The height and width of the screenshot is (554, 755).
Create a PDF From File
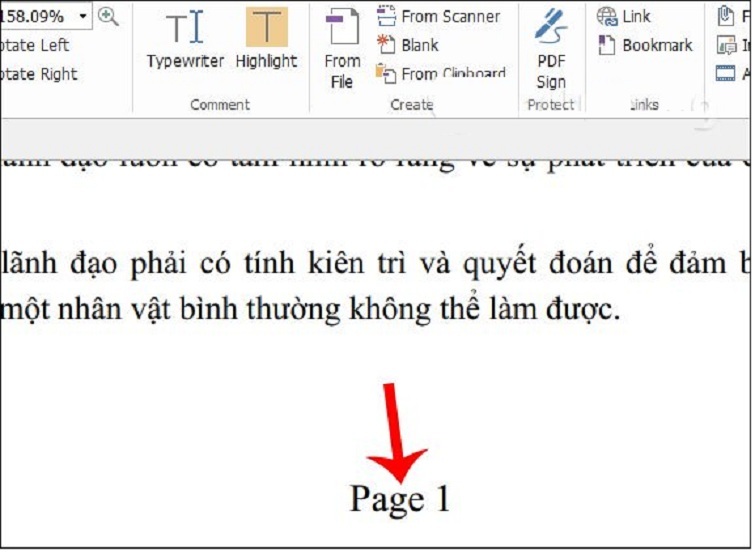point(342,50)
